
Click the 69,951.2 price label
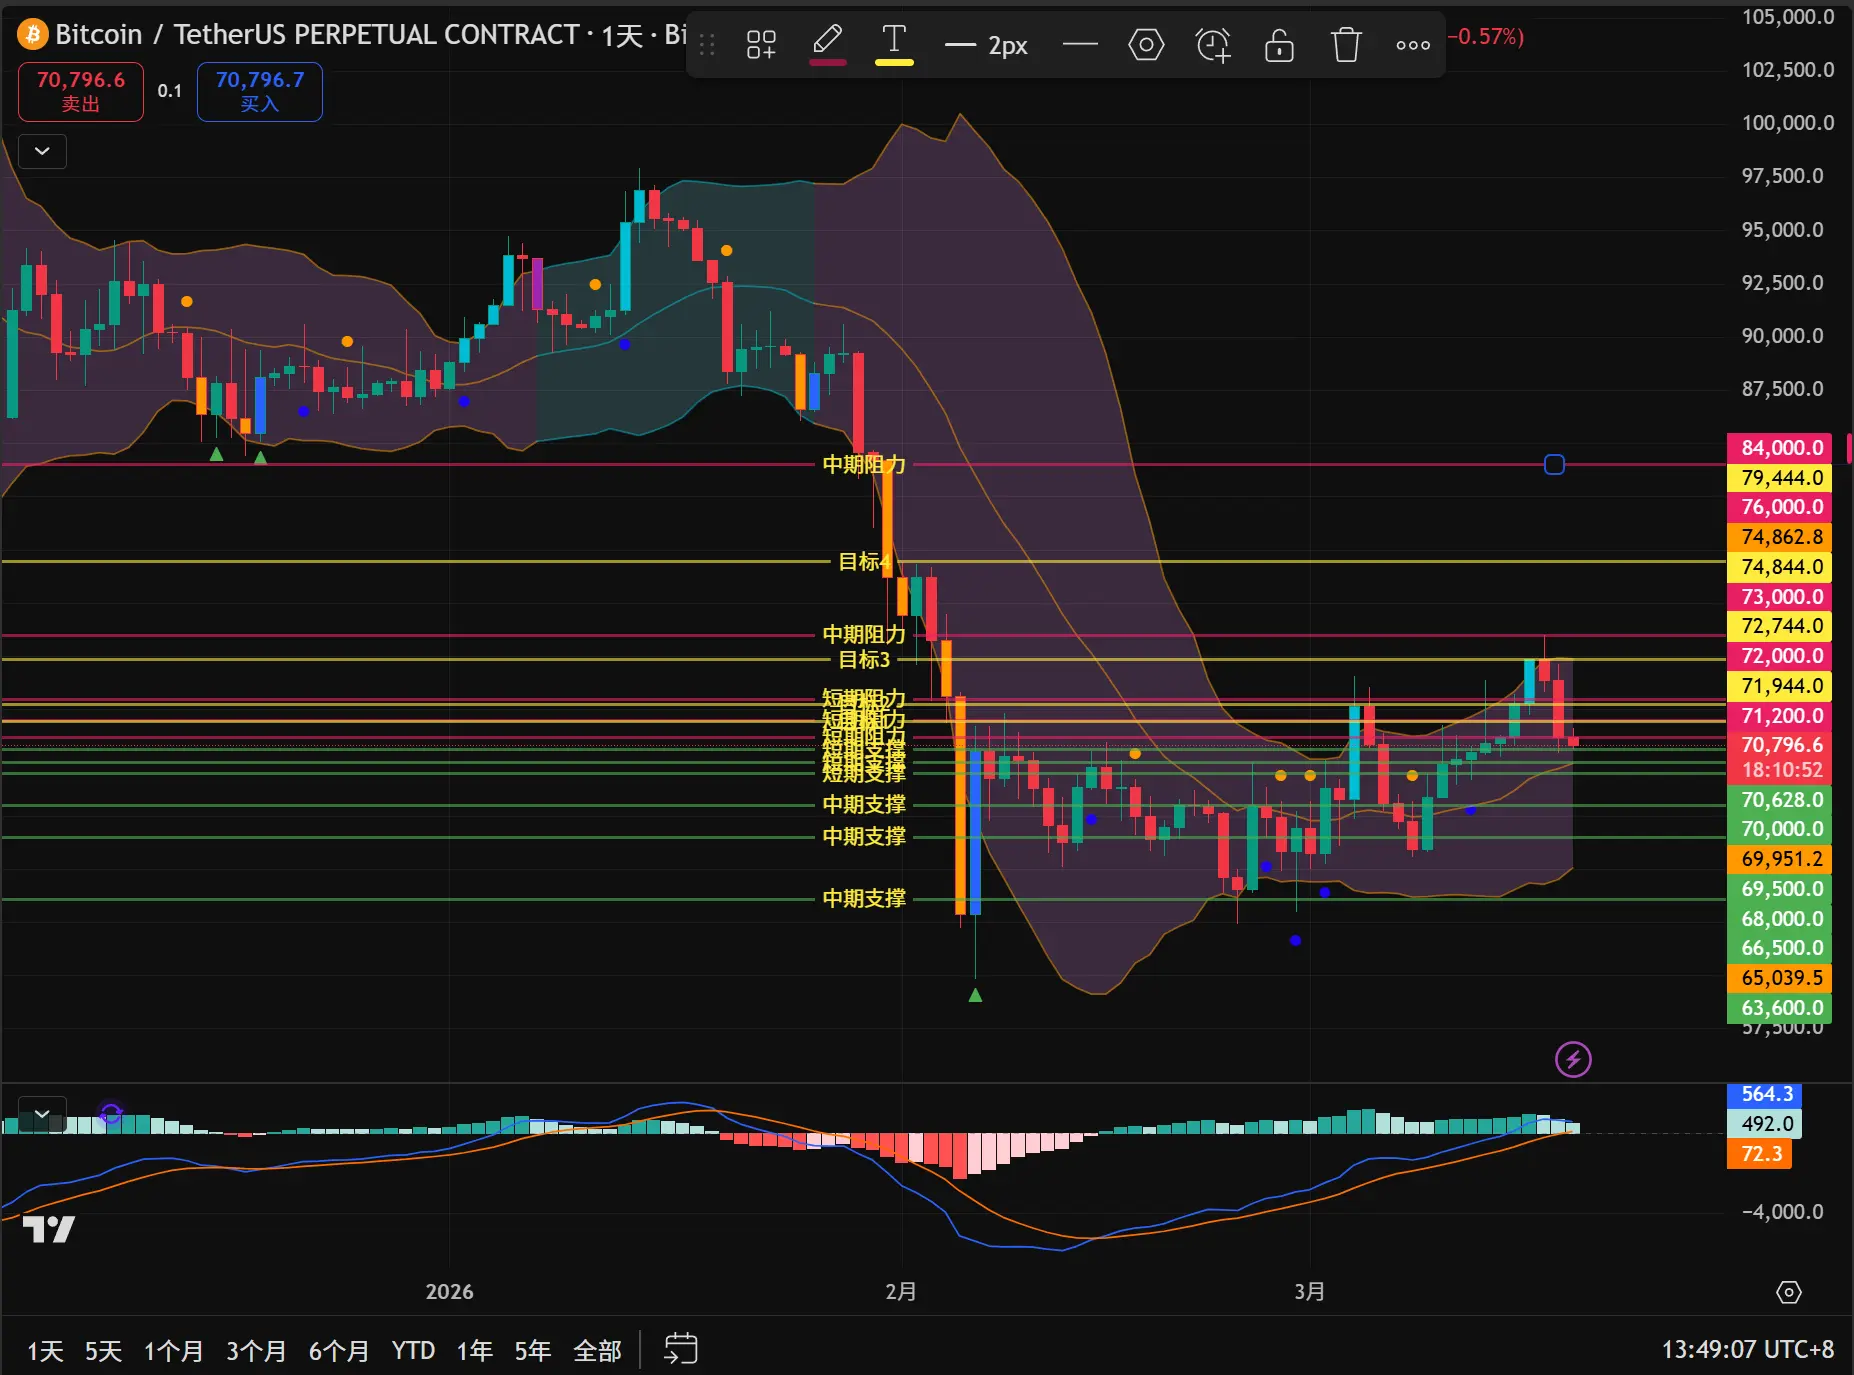tap(1781, 859)
